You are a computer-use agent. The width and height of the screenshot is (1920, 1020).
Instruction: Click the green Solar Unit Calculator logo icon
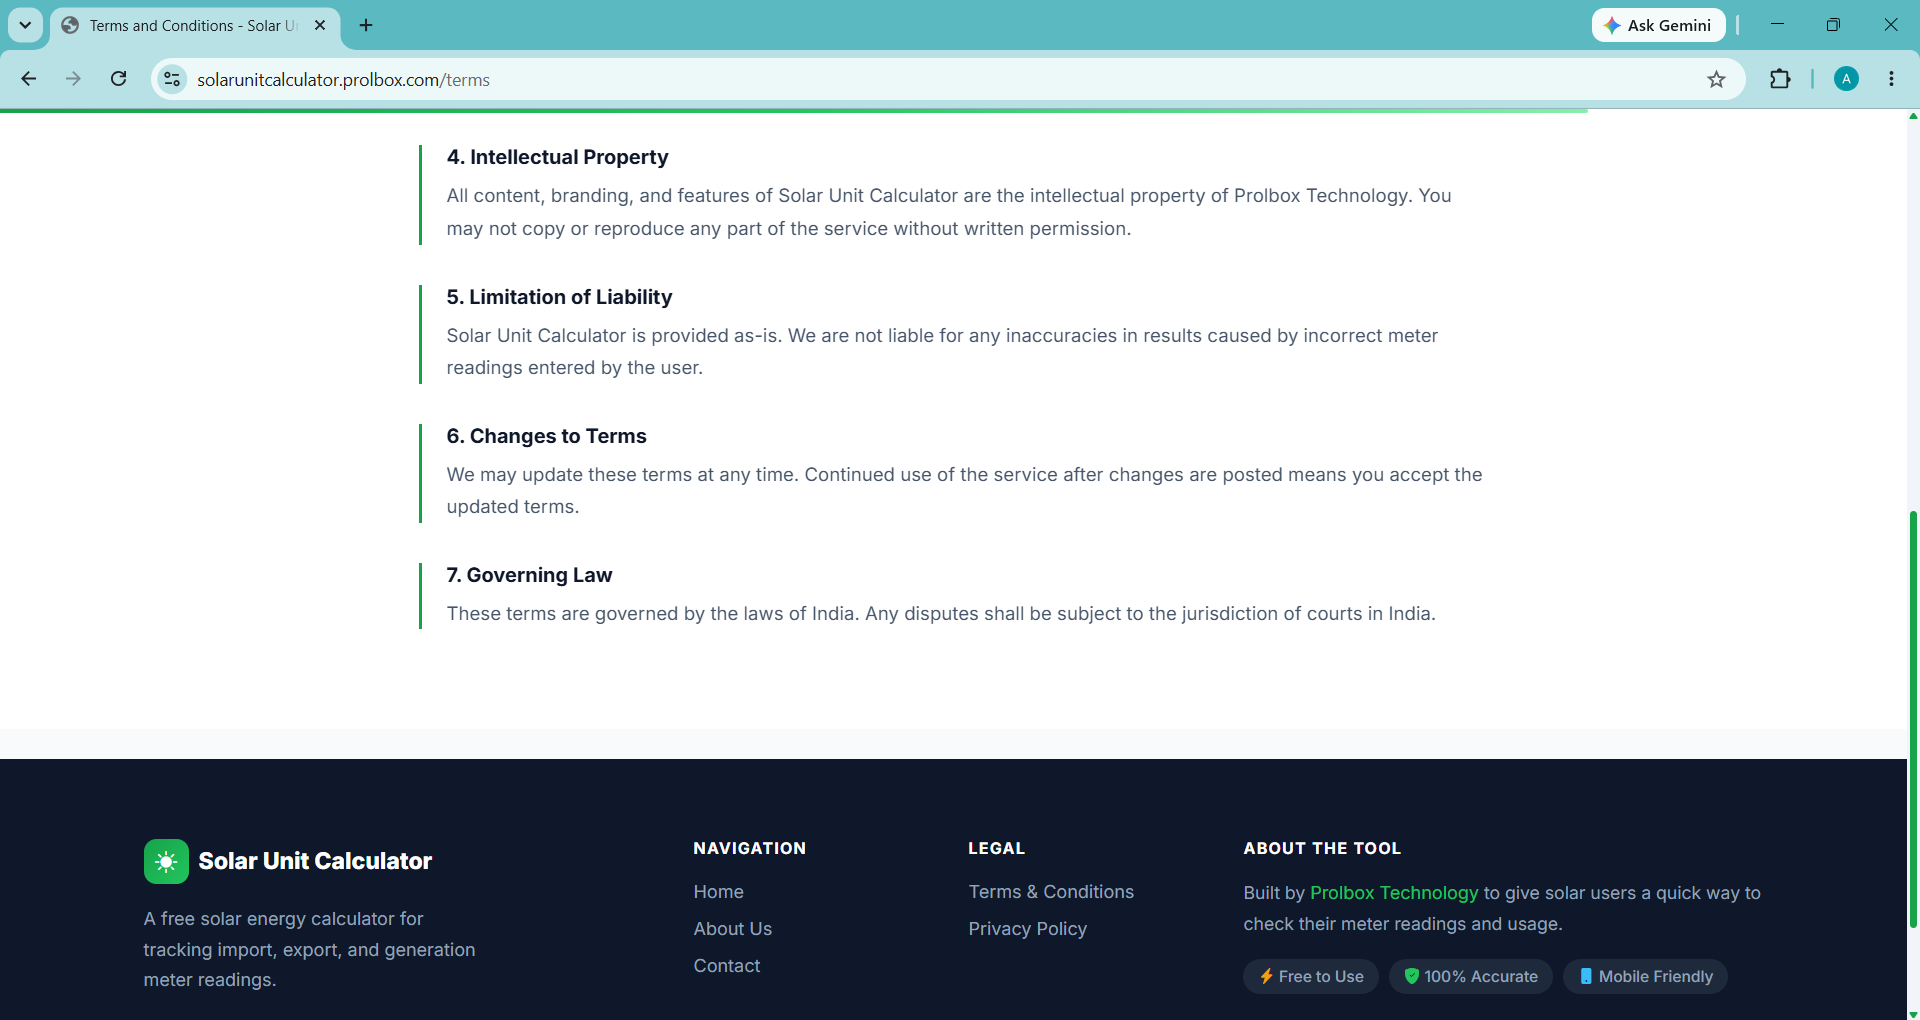pyautogui.click(x=166, y=861)
